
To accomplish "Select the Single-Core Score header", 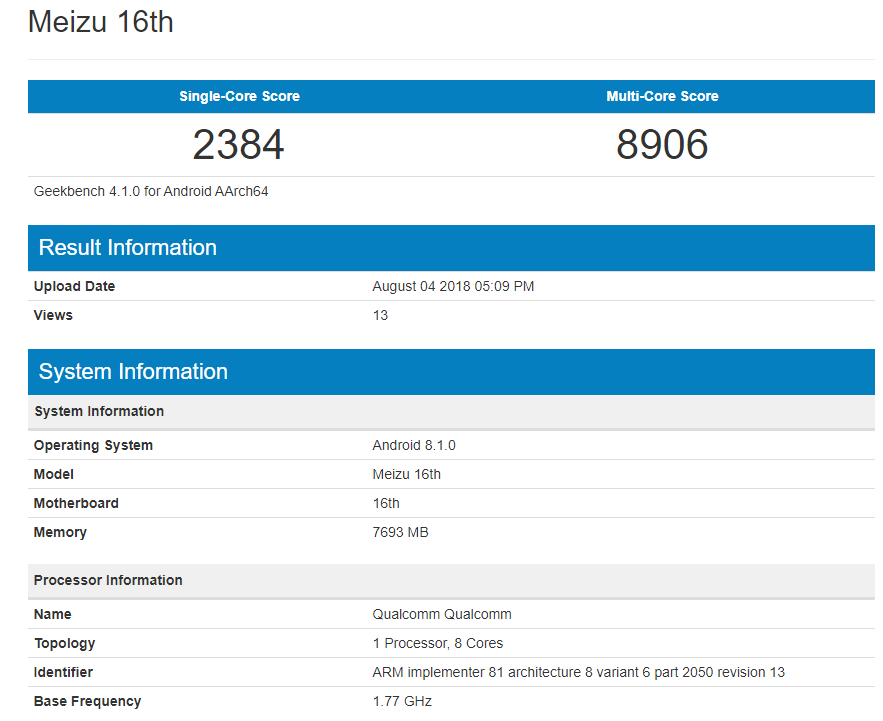I will coord(239,96).
